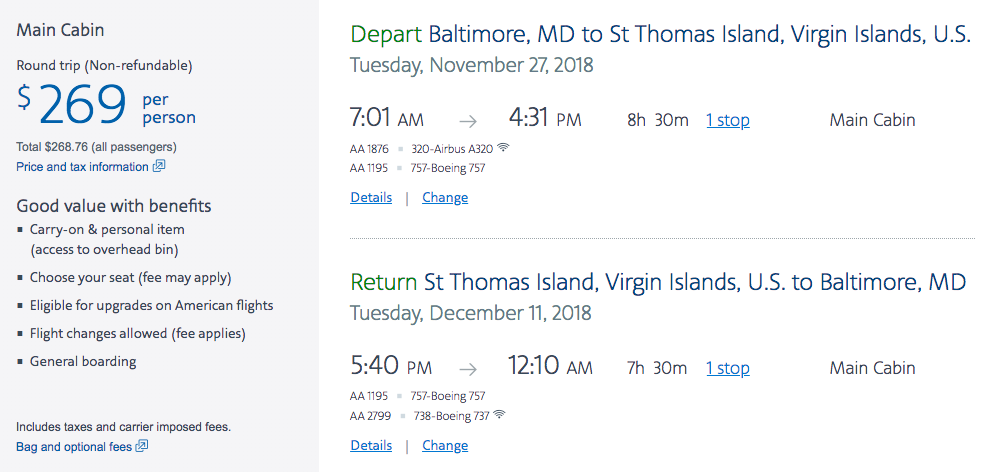
Task: Click the Wi-Fi icon beside Airbus A320
Action: (x=503, y=148)
